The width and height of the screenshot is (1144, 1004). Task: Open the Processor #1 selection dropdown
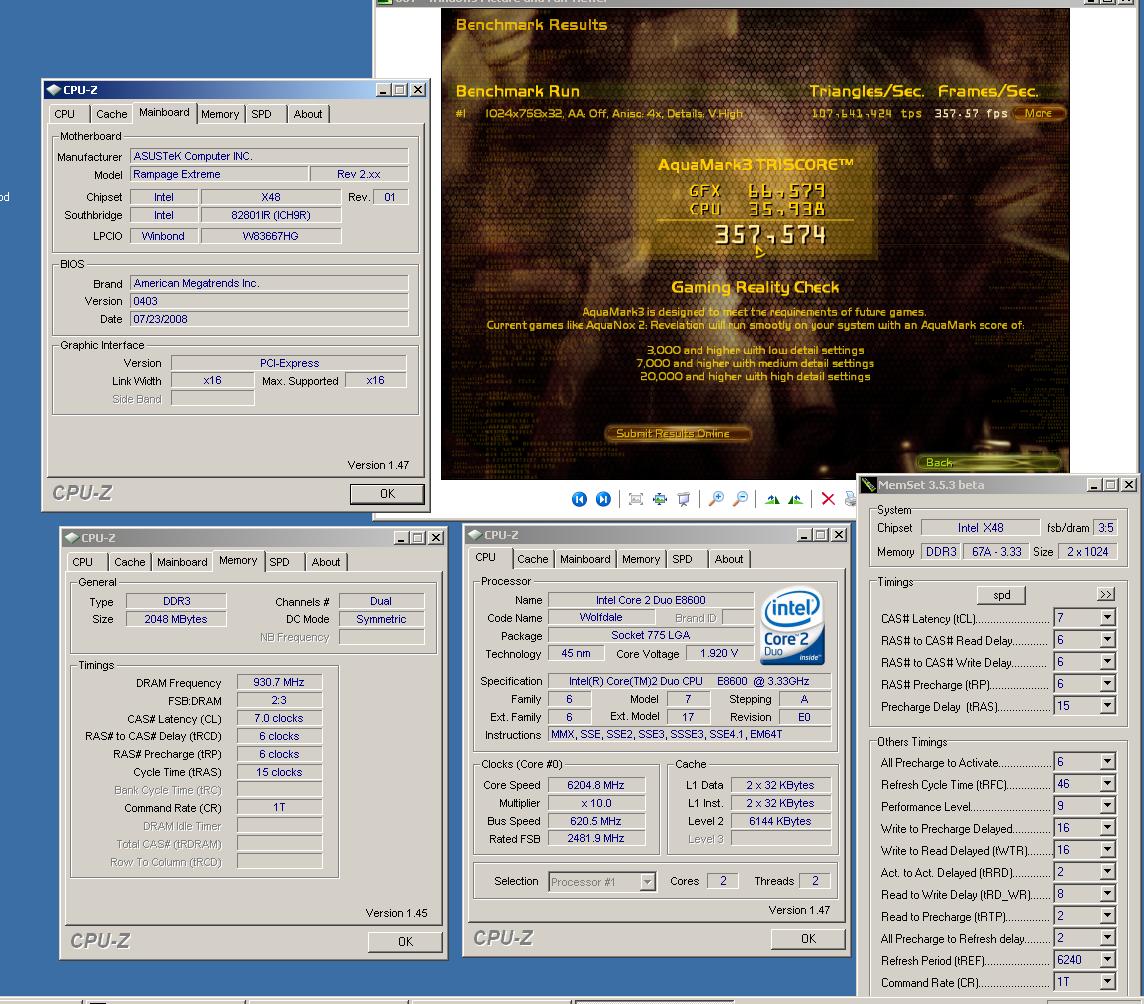coord(647,882)
